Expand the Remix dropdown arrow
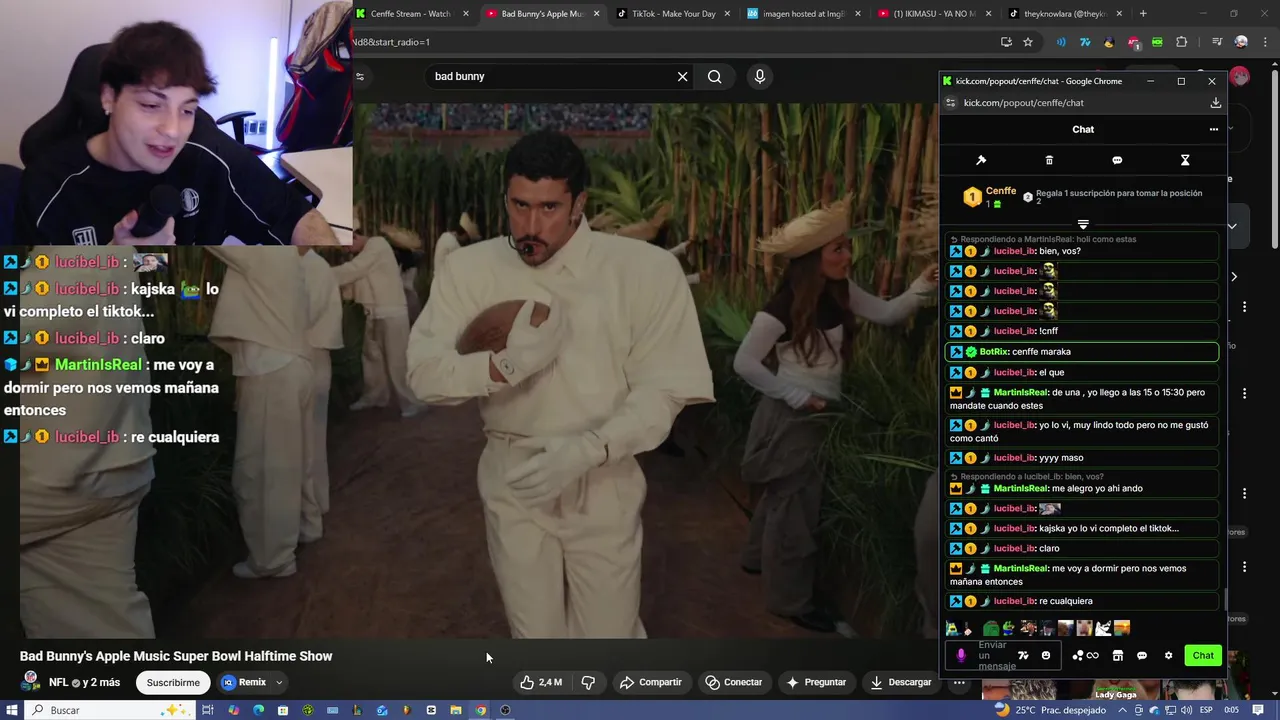The image size is (1280, 720). [279, 682]
